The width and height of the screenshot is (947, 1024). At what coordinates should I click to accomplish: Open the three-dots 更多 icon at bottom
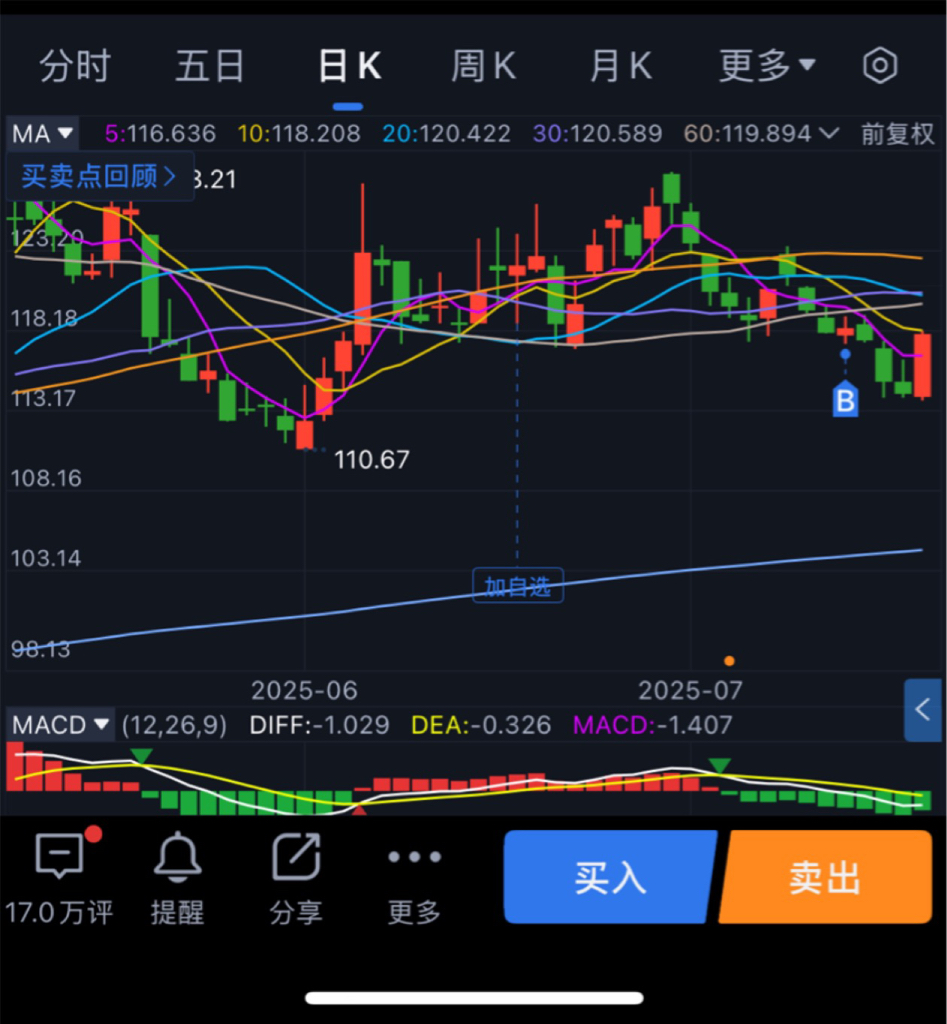[x=414, y=856]
